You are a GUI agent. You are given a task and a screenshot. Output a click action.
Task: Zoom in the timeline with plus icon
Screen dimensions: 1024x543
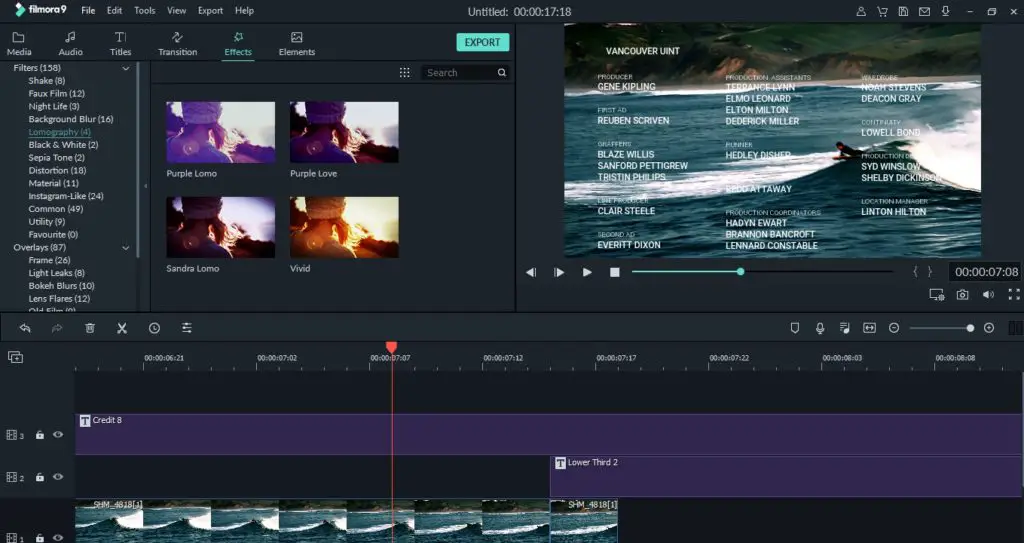point(989,328)
